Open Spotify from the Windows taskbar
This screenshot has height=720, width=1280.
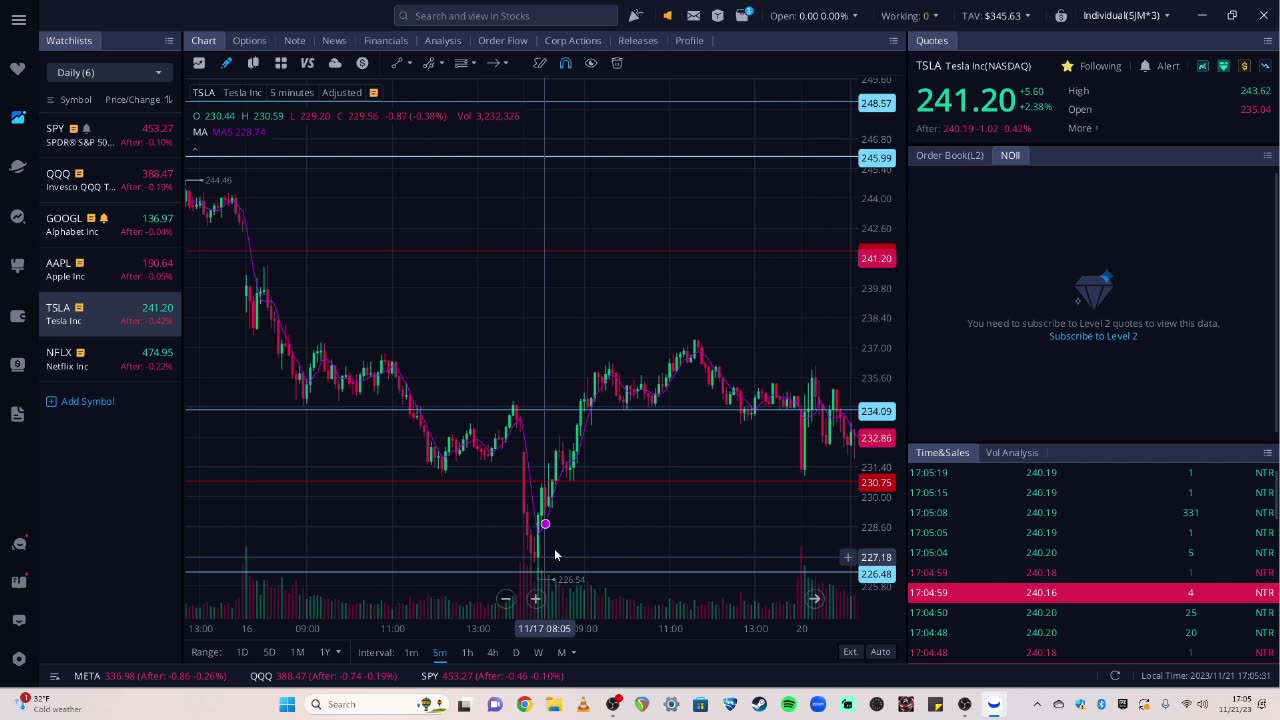pyautogui.click(x=789, y=704)
